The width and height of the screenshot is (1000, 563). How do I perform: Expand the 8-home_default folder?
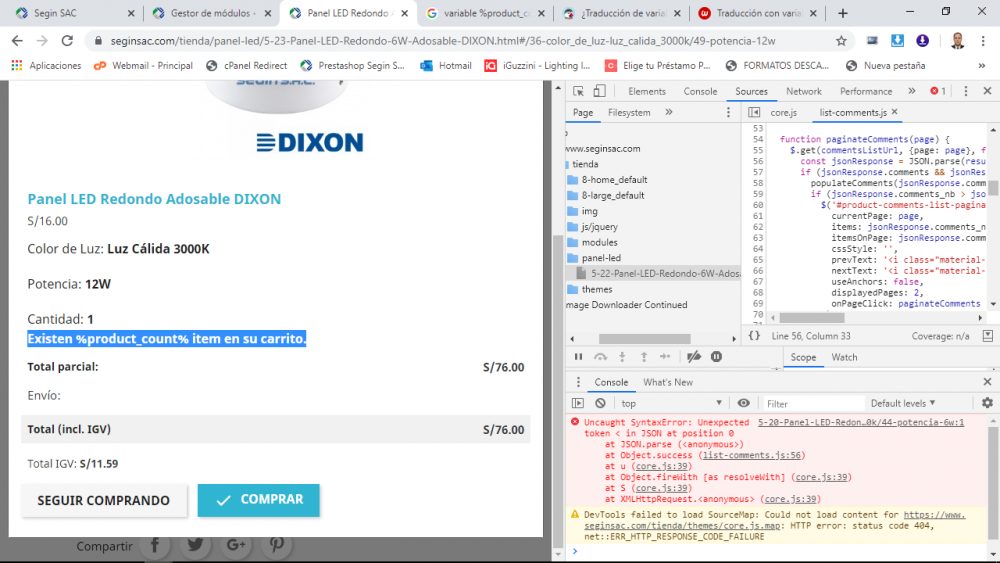pos(607,180)
